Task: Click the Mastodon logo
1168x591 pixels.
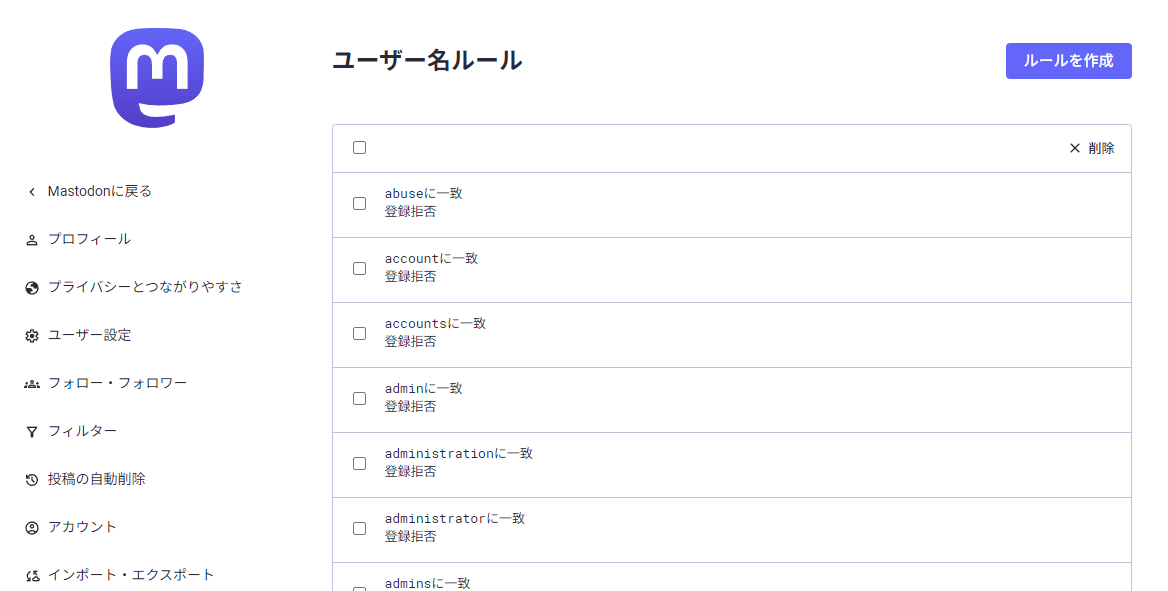Action: pos(157,77)
